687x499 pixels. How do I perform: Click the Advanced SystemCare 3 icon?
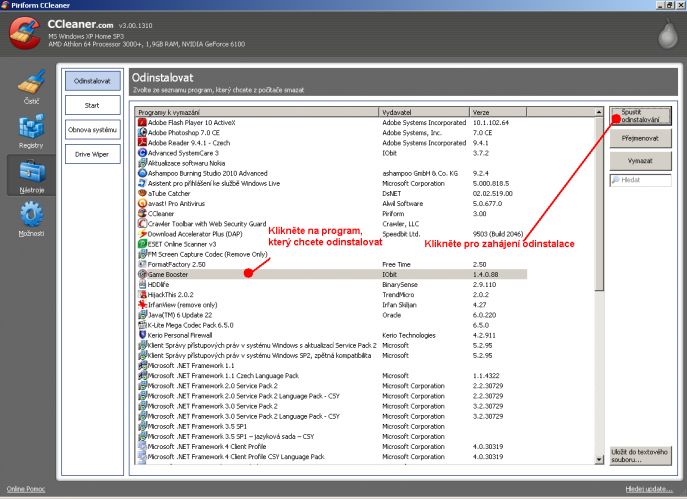pyautogui.click(x=142, y=152)
